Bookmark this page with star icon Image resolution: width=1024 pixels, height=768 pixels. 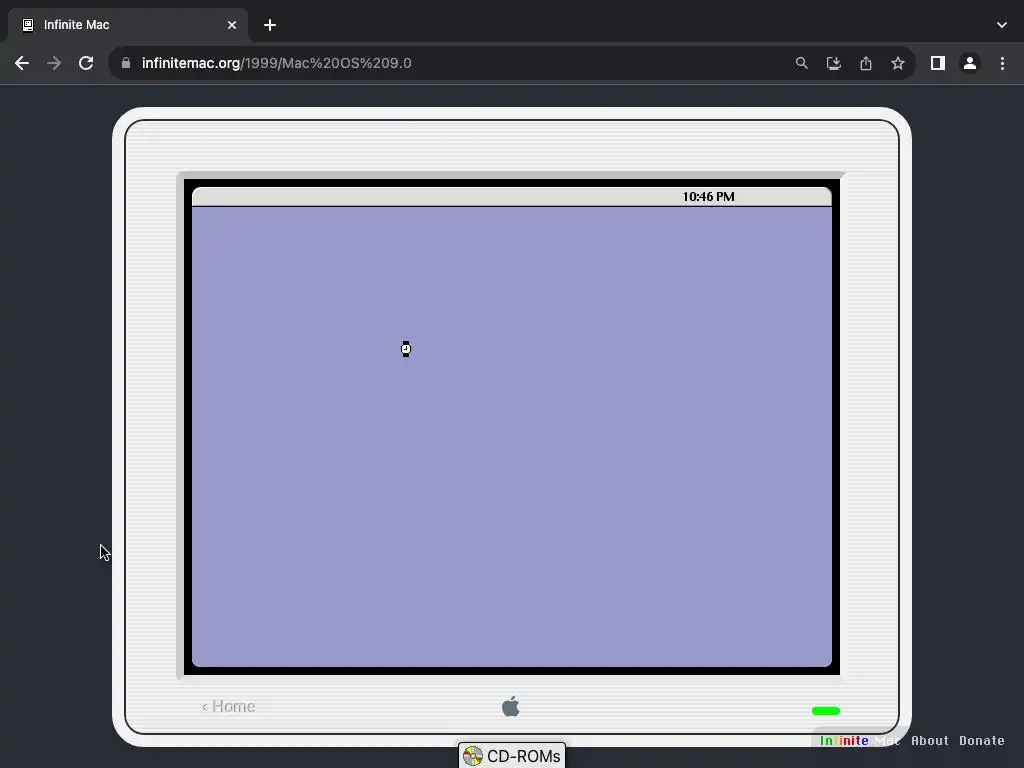point(898,63)
